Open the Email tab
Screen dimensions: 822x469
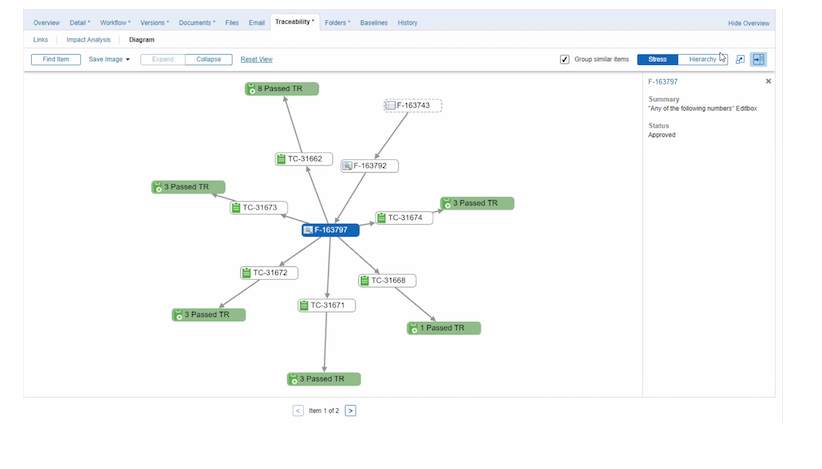[256, 23]
